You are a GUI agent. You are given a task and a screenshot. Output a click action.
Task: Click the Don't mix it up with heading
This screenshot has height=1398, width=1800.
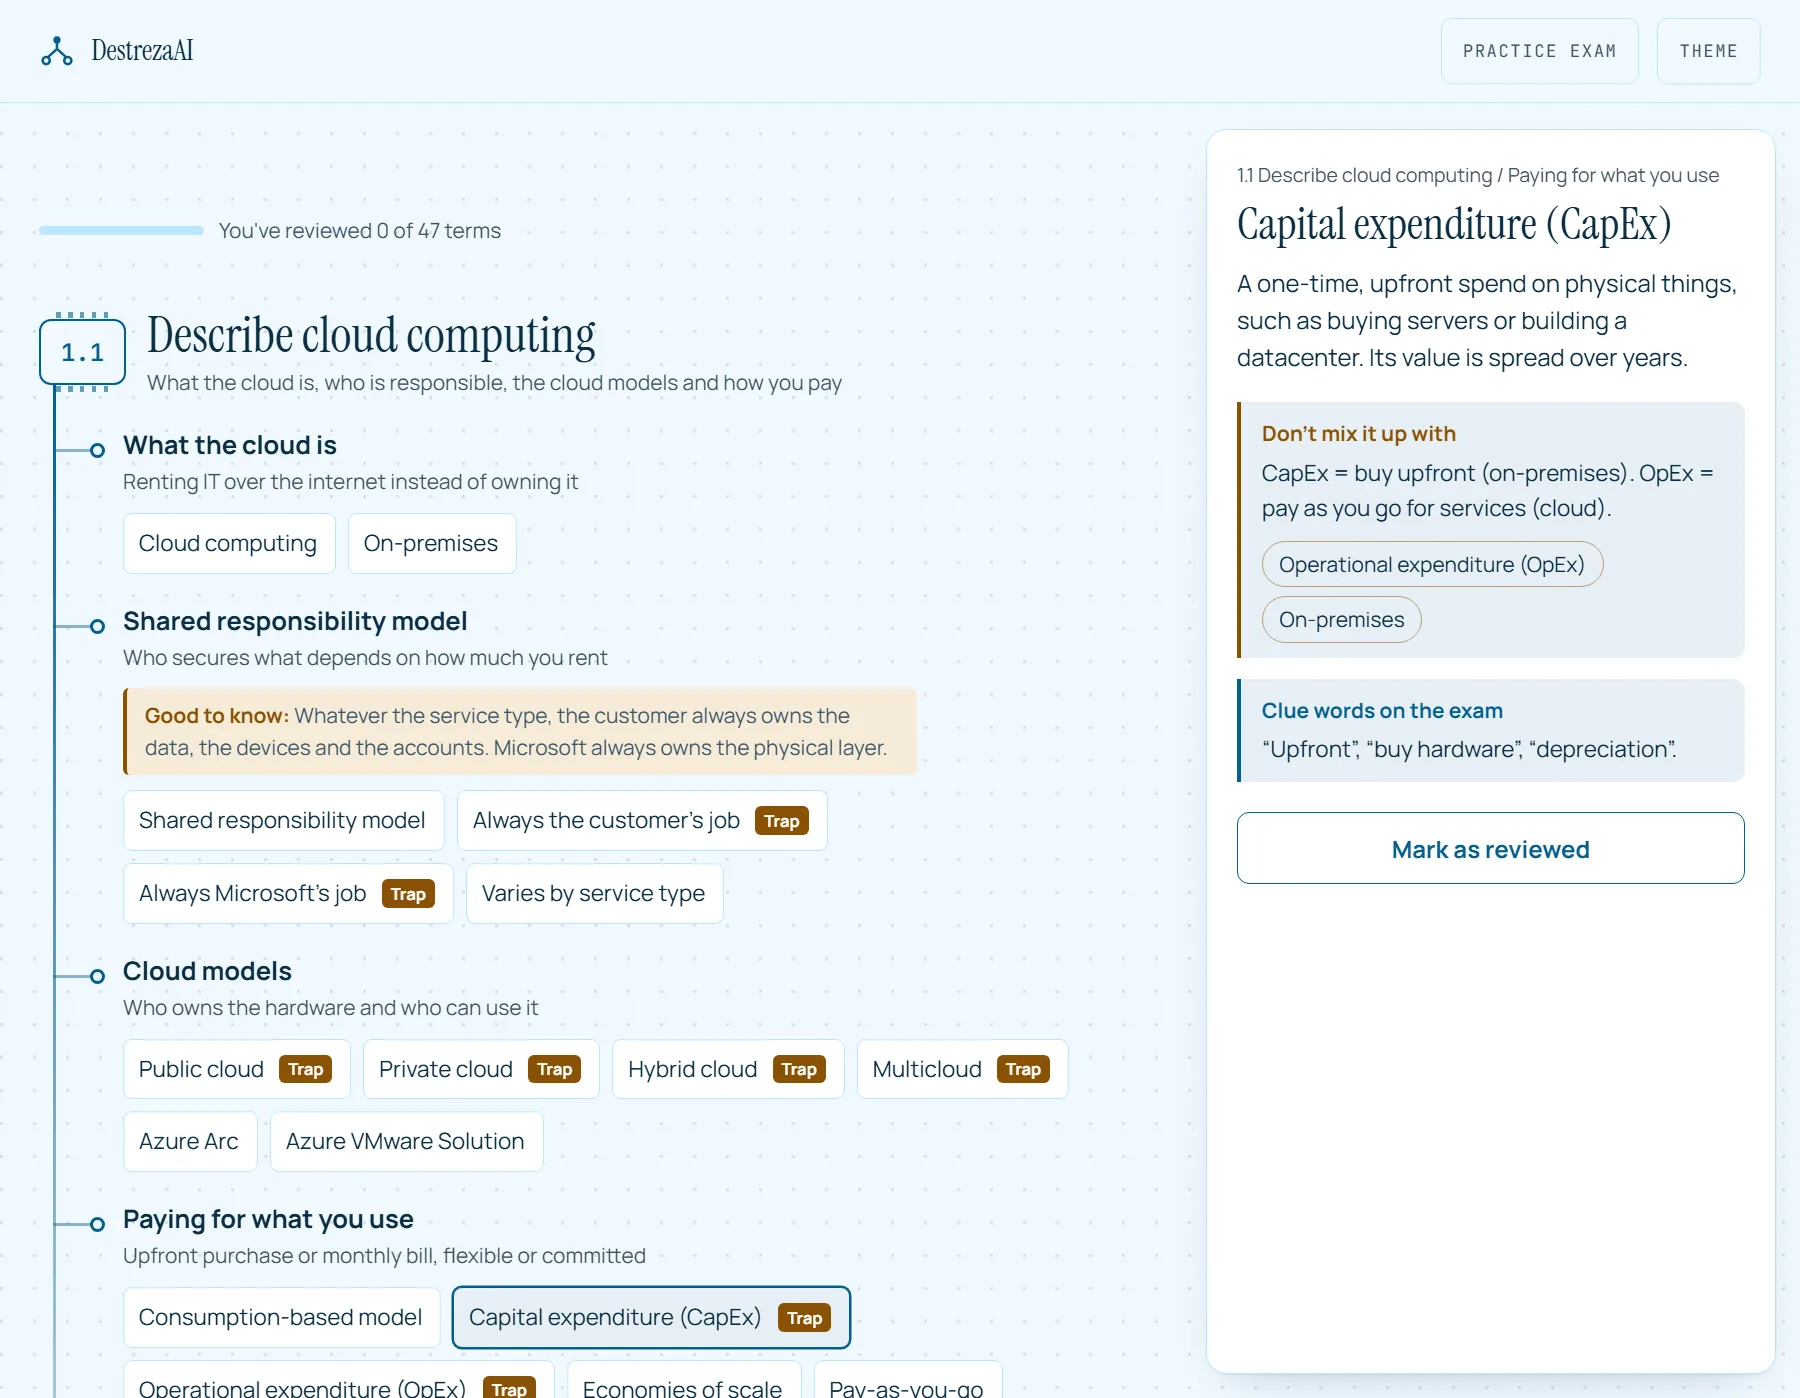1358,433
